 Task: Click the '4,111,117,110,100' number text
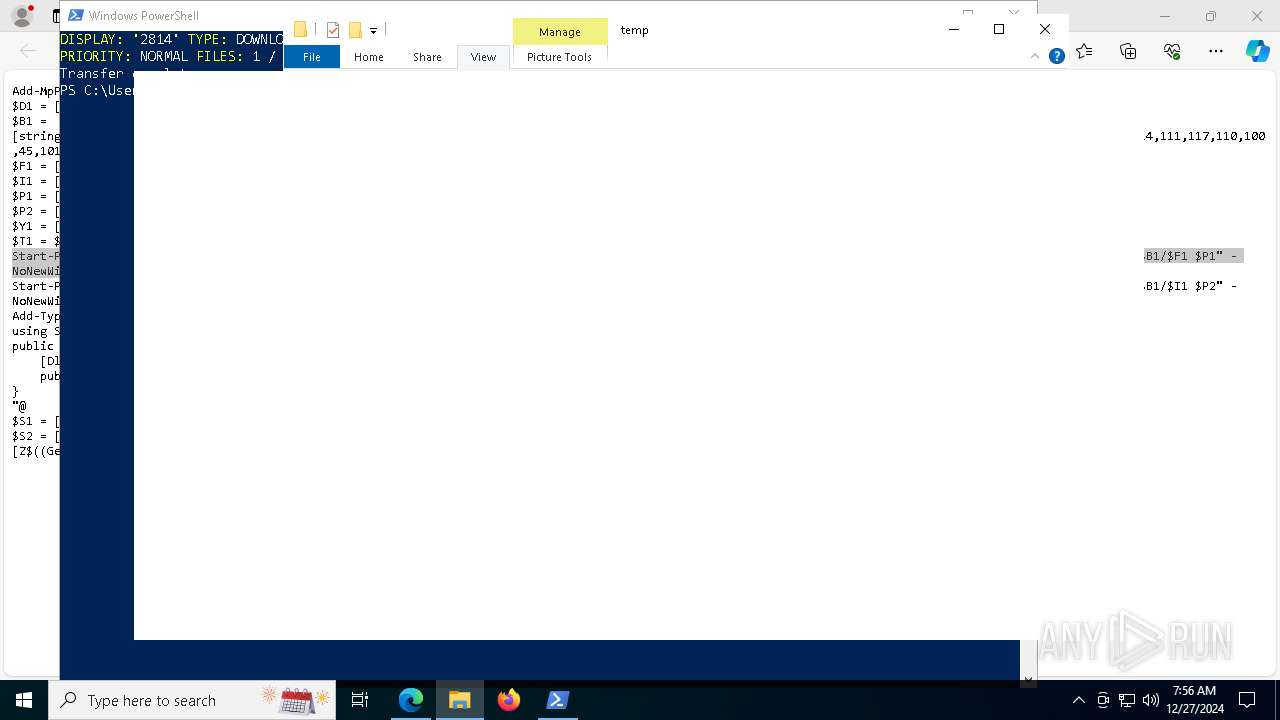coord(1205,136)
